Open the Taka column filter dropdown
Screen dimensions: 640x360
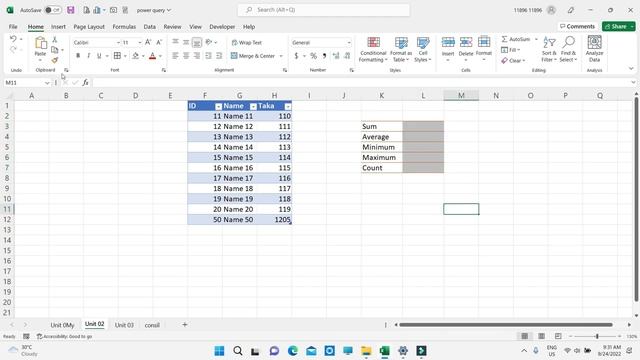[x=288, y=107]
